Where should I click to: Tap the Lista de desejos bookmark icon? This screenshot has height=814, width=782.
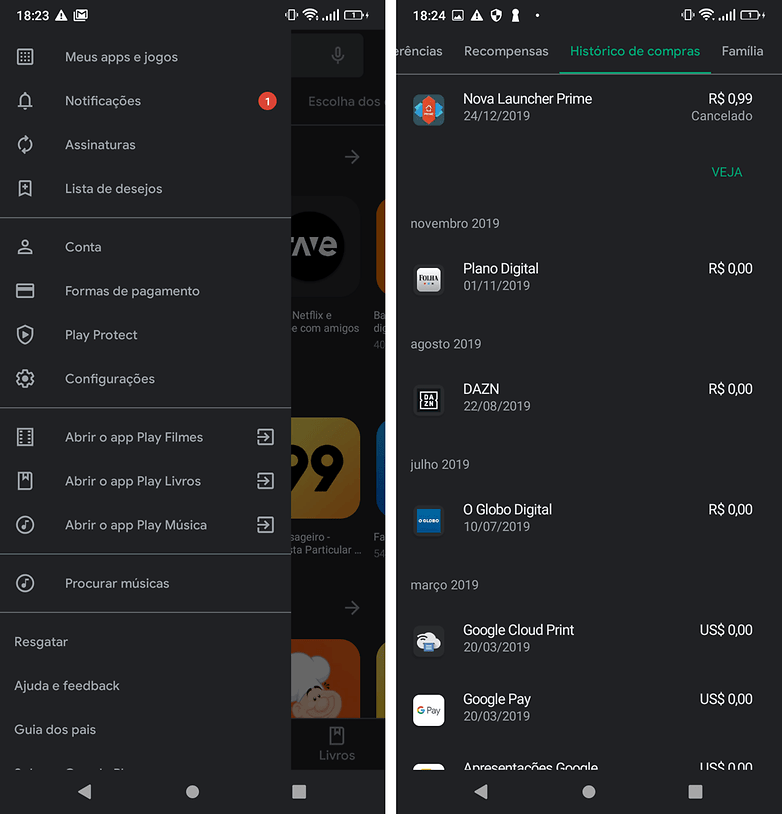[x=25, y=188]
